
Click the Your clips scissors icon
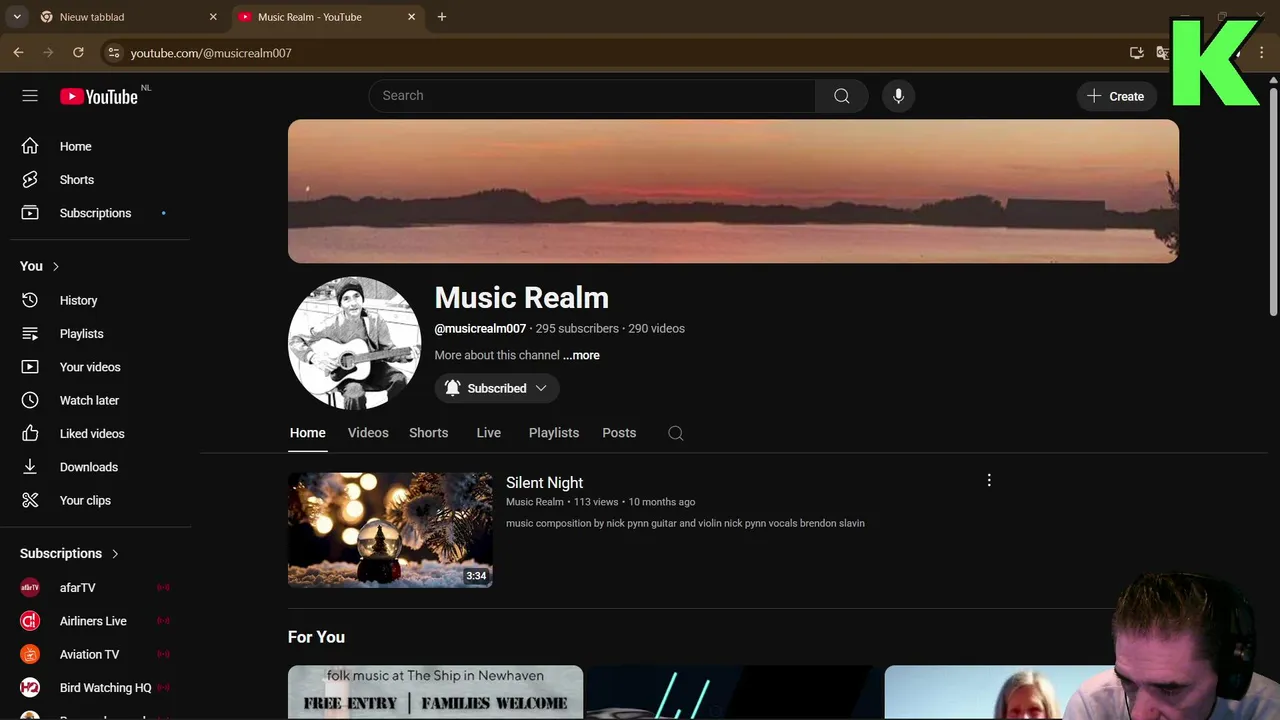click(30, 500)
